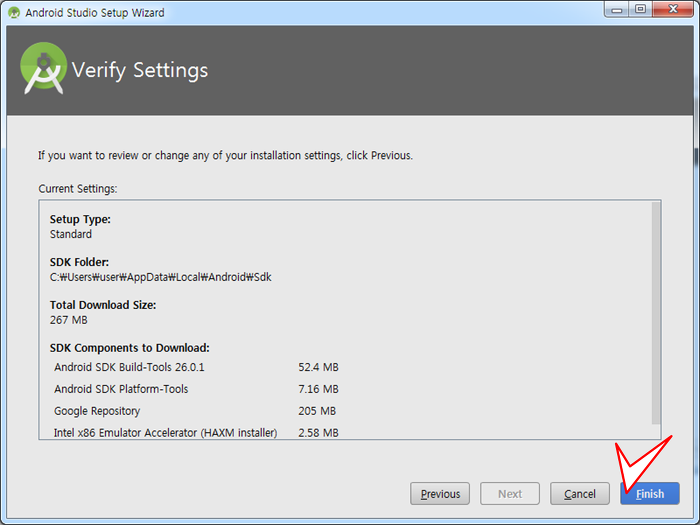Viewport: 700px width, 525px height.
Task: Maximize the Setup Wizard window
Action: click(640, 9)
